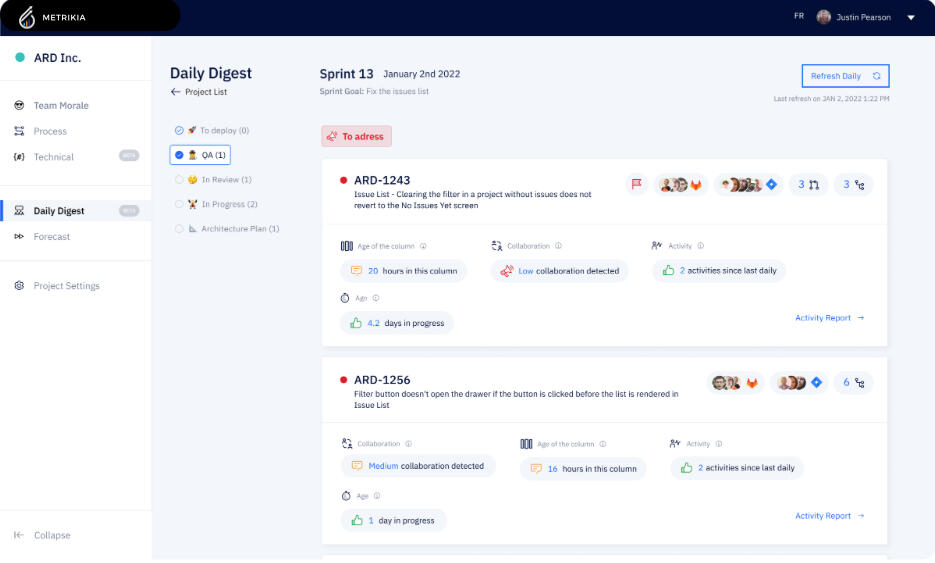Click the pull requests badge on ARD-1243

tap(807, 185)
